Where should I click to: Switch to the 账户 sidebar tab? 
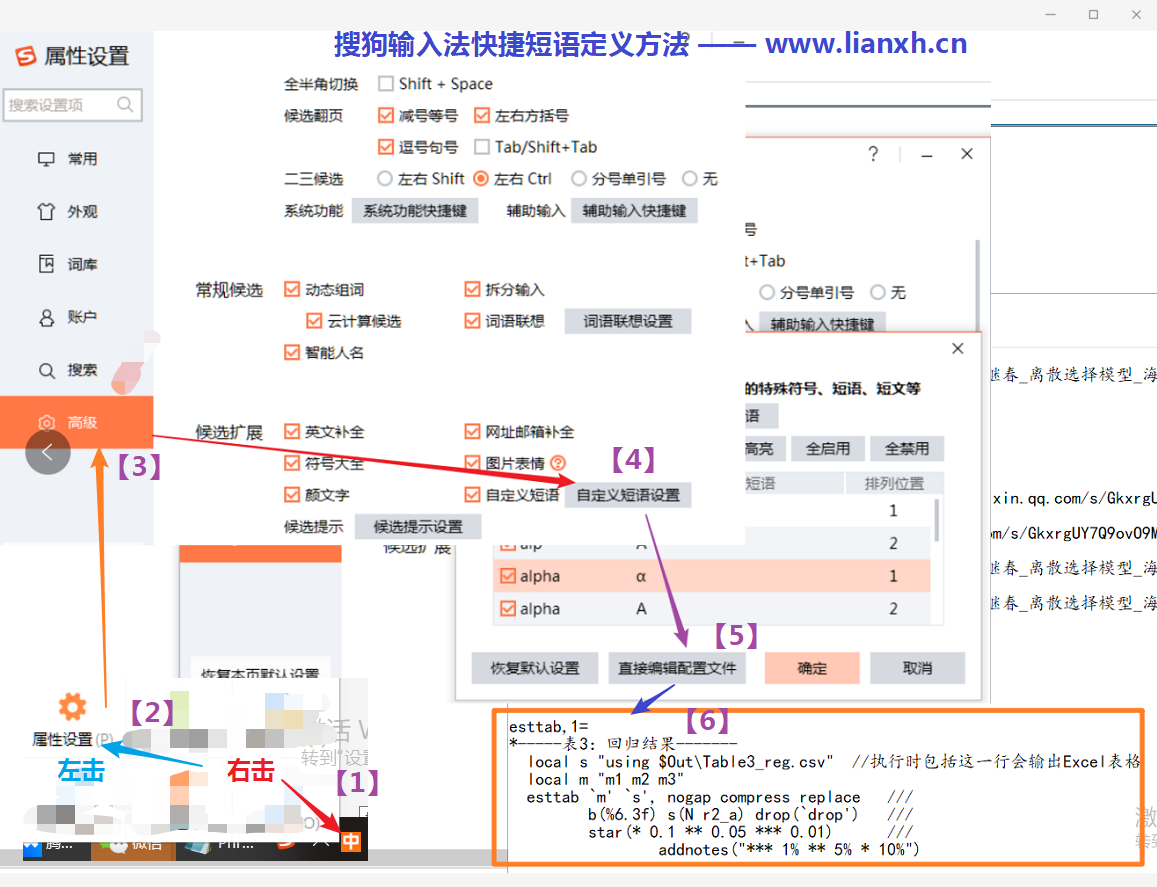click(68, 317)
